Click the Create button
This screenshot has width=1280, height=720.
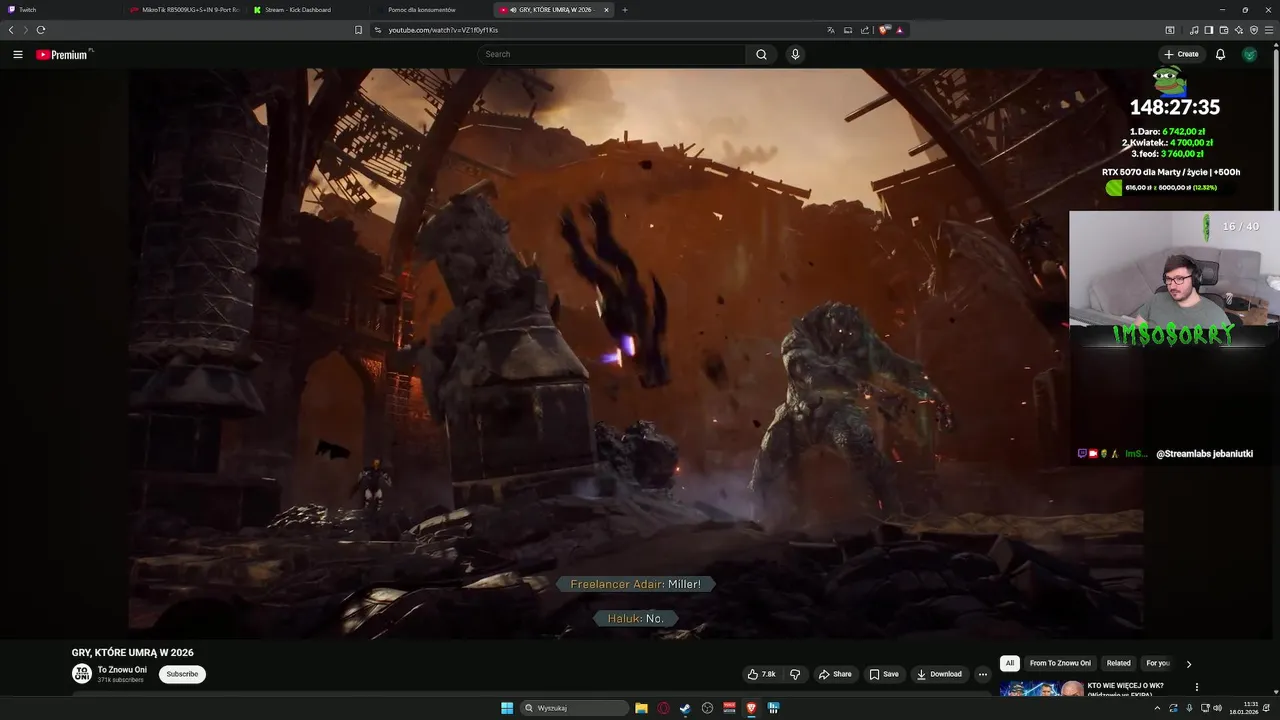(1181, 55)
